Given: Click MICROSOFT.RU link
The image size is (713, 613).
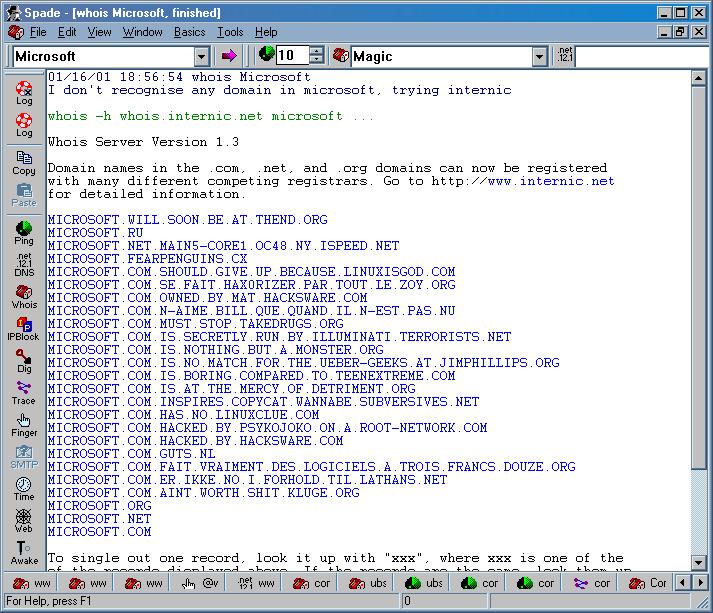Looking at the screenshot, I should [x=95, y=233].
